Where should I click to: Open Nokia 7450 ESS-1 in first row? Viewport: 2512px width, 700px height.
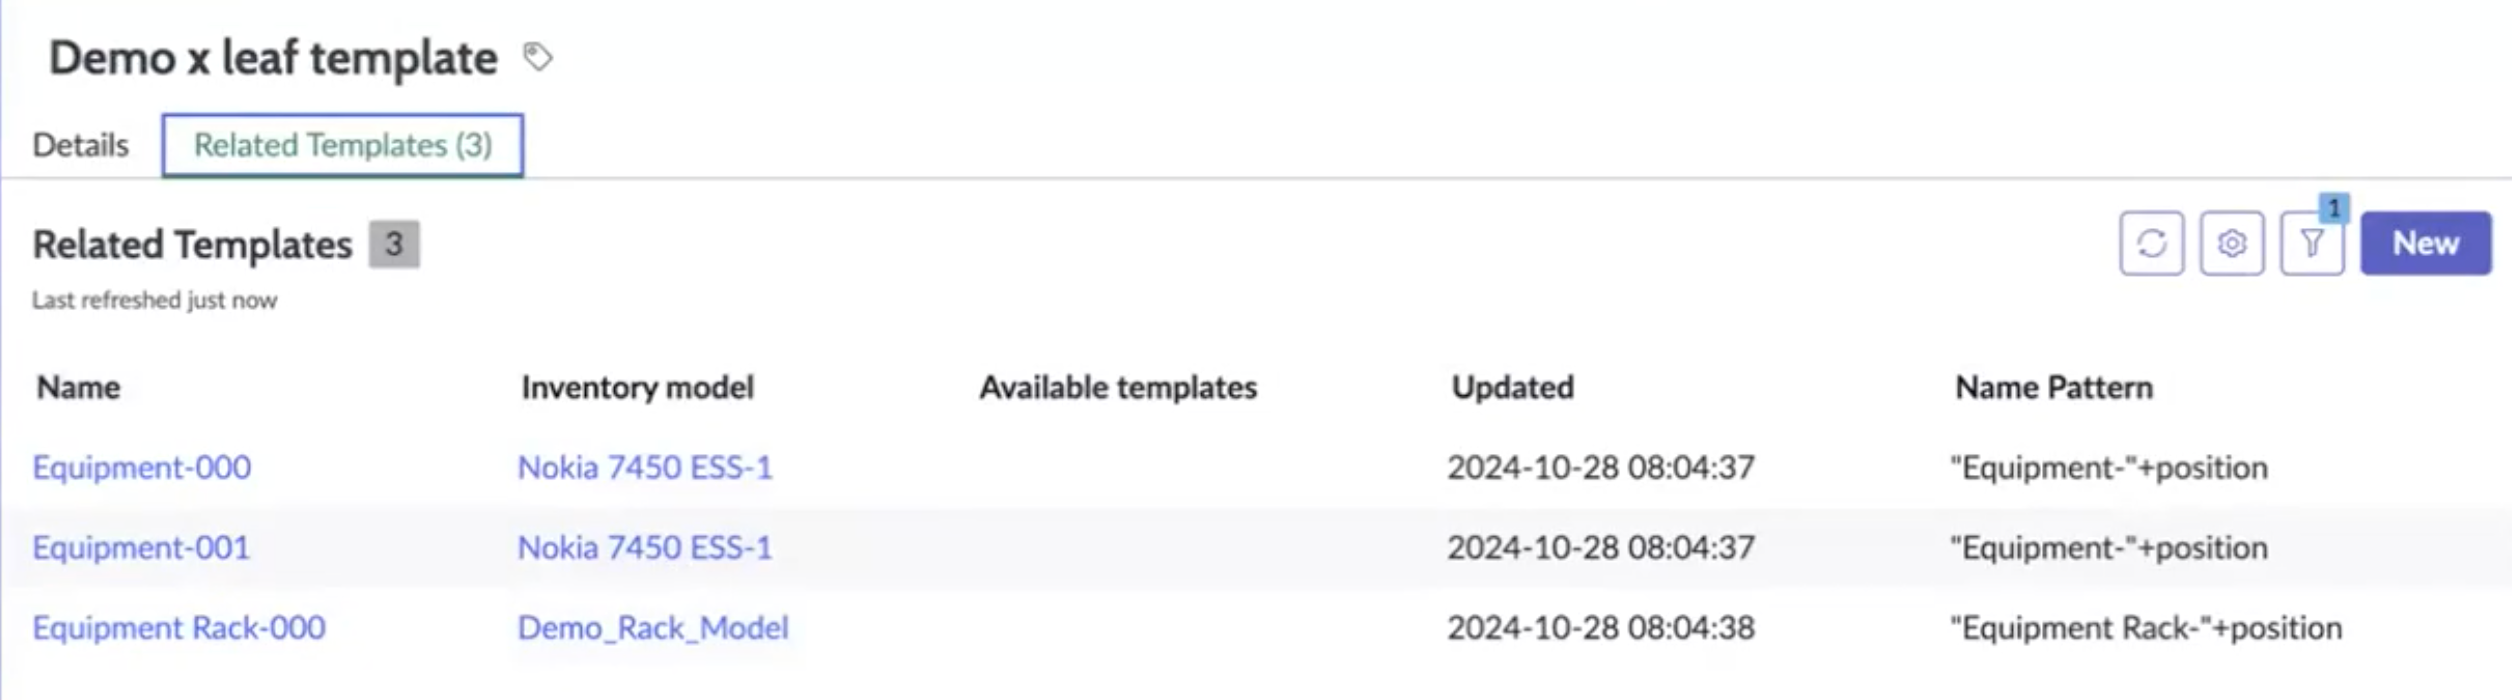(x=645, y=467)
